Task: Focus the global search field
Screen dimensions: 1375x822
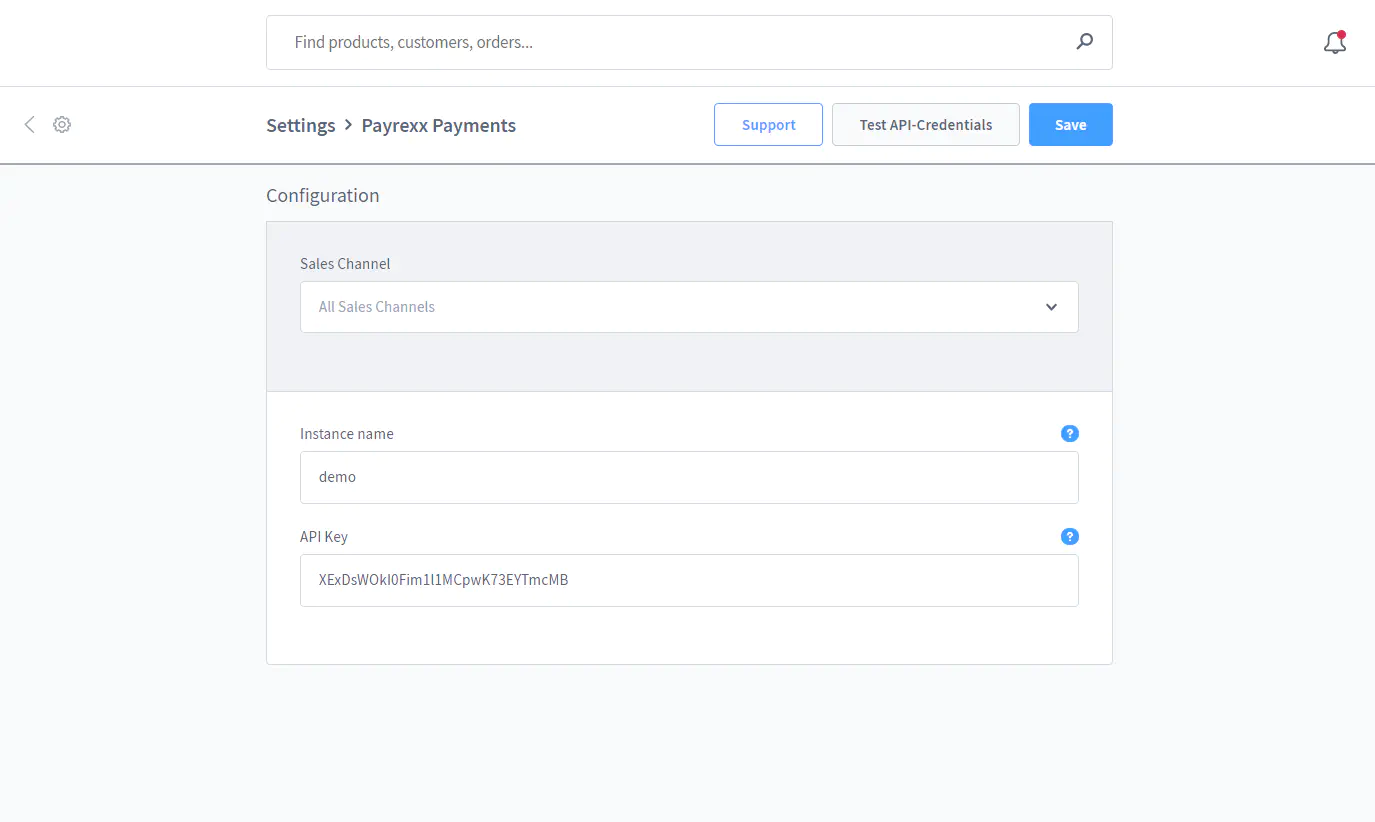Action: pos(670,42)
